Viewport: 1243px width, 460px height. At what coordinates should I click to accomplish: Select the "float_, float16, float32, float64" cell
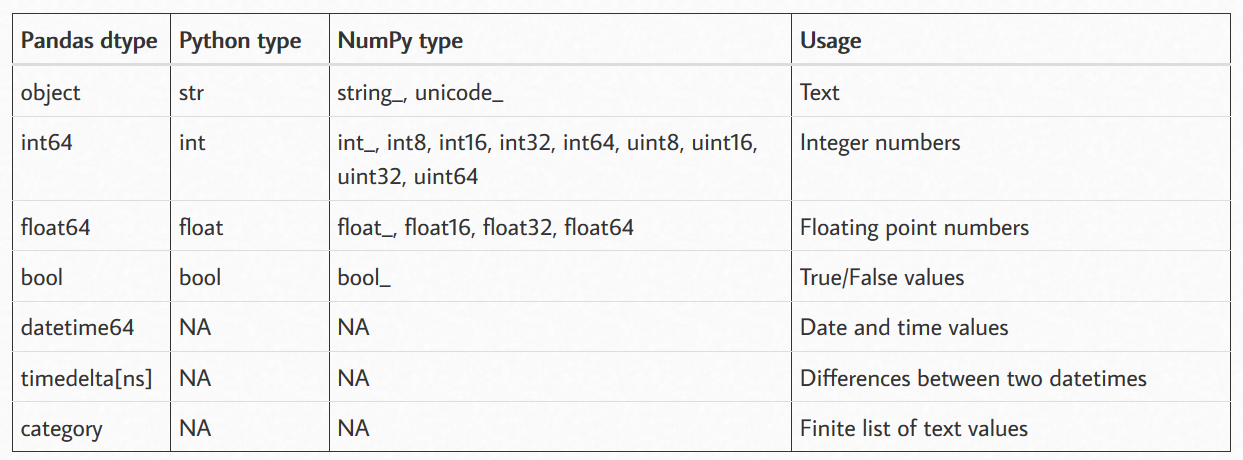(485, 227)
